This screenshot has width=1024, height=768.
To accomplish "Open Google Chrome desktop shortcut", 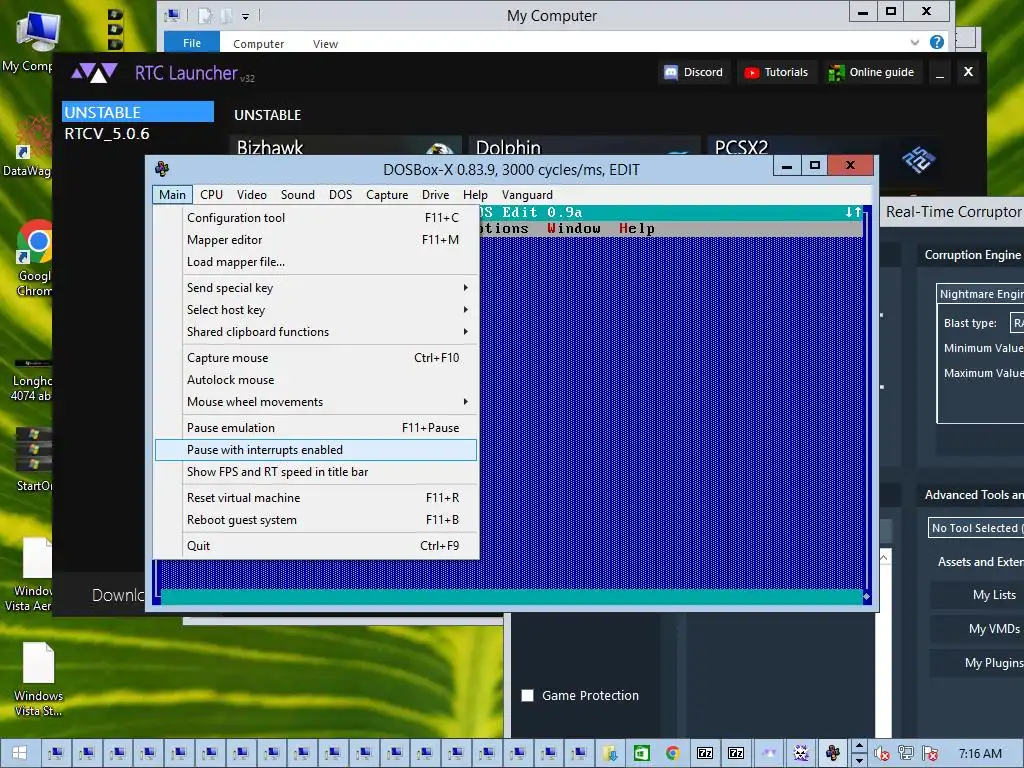I will (x=34, y=259).
